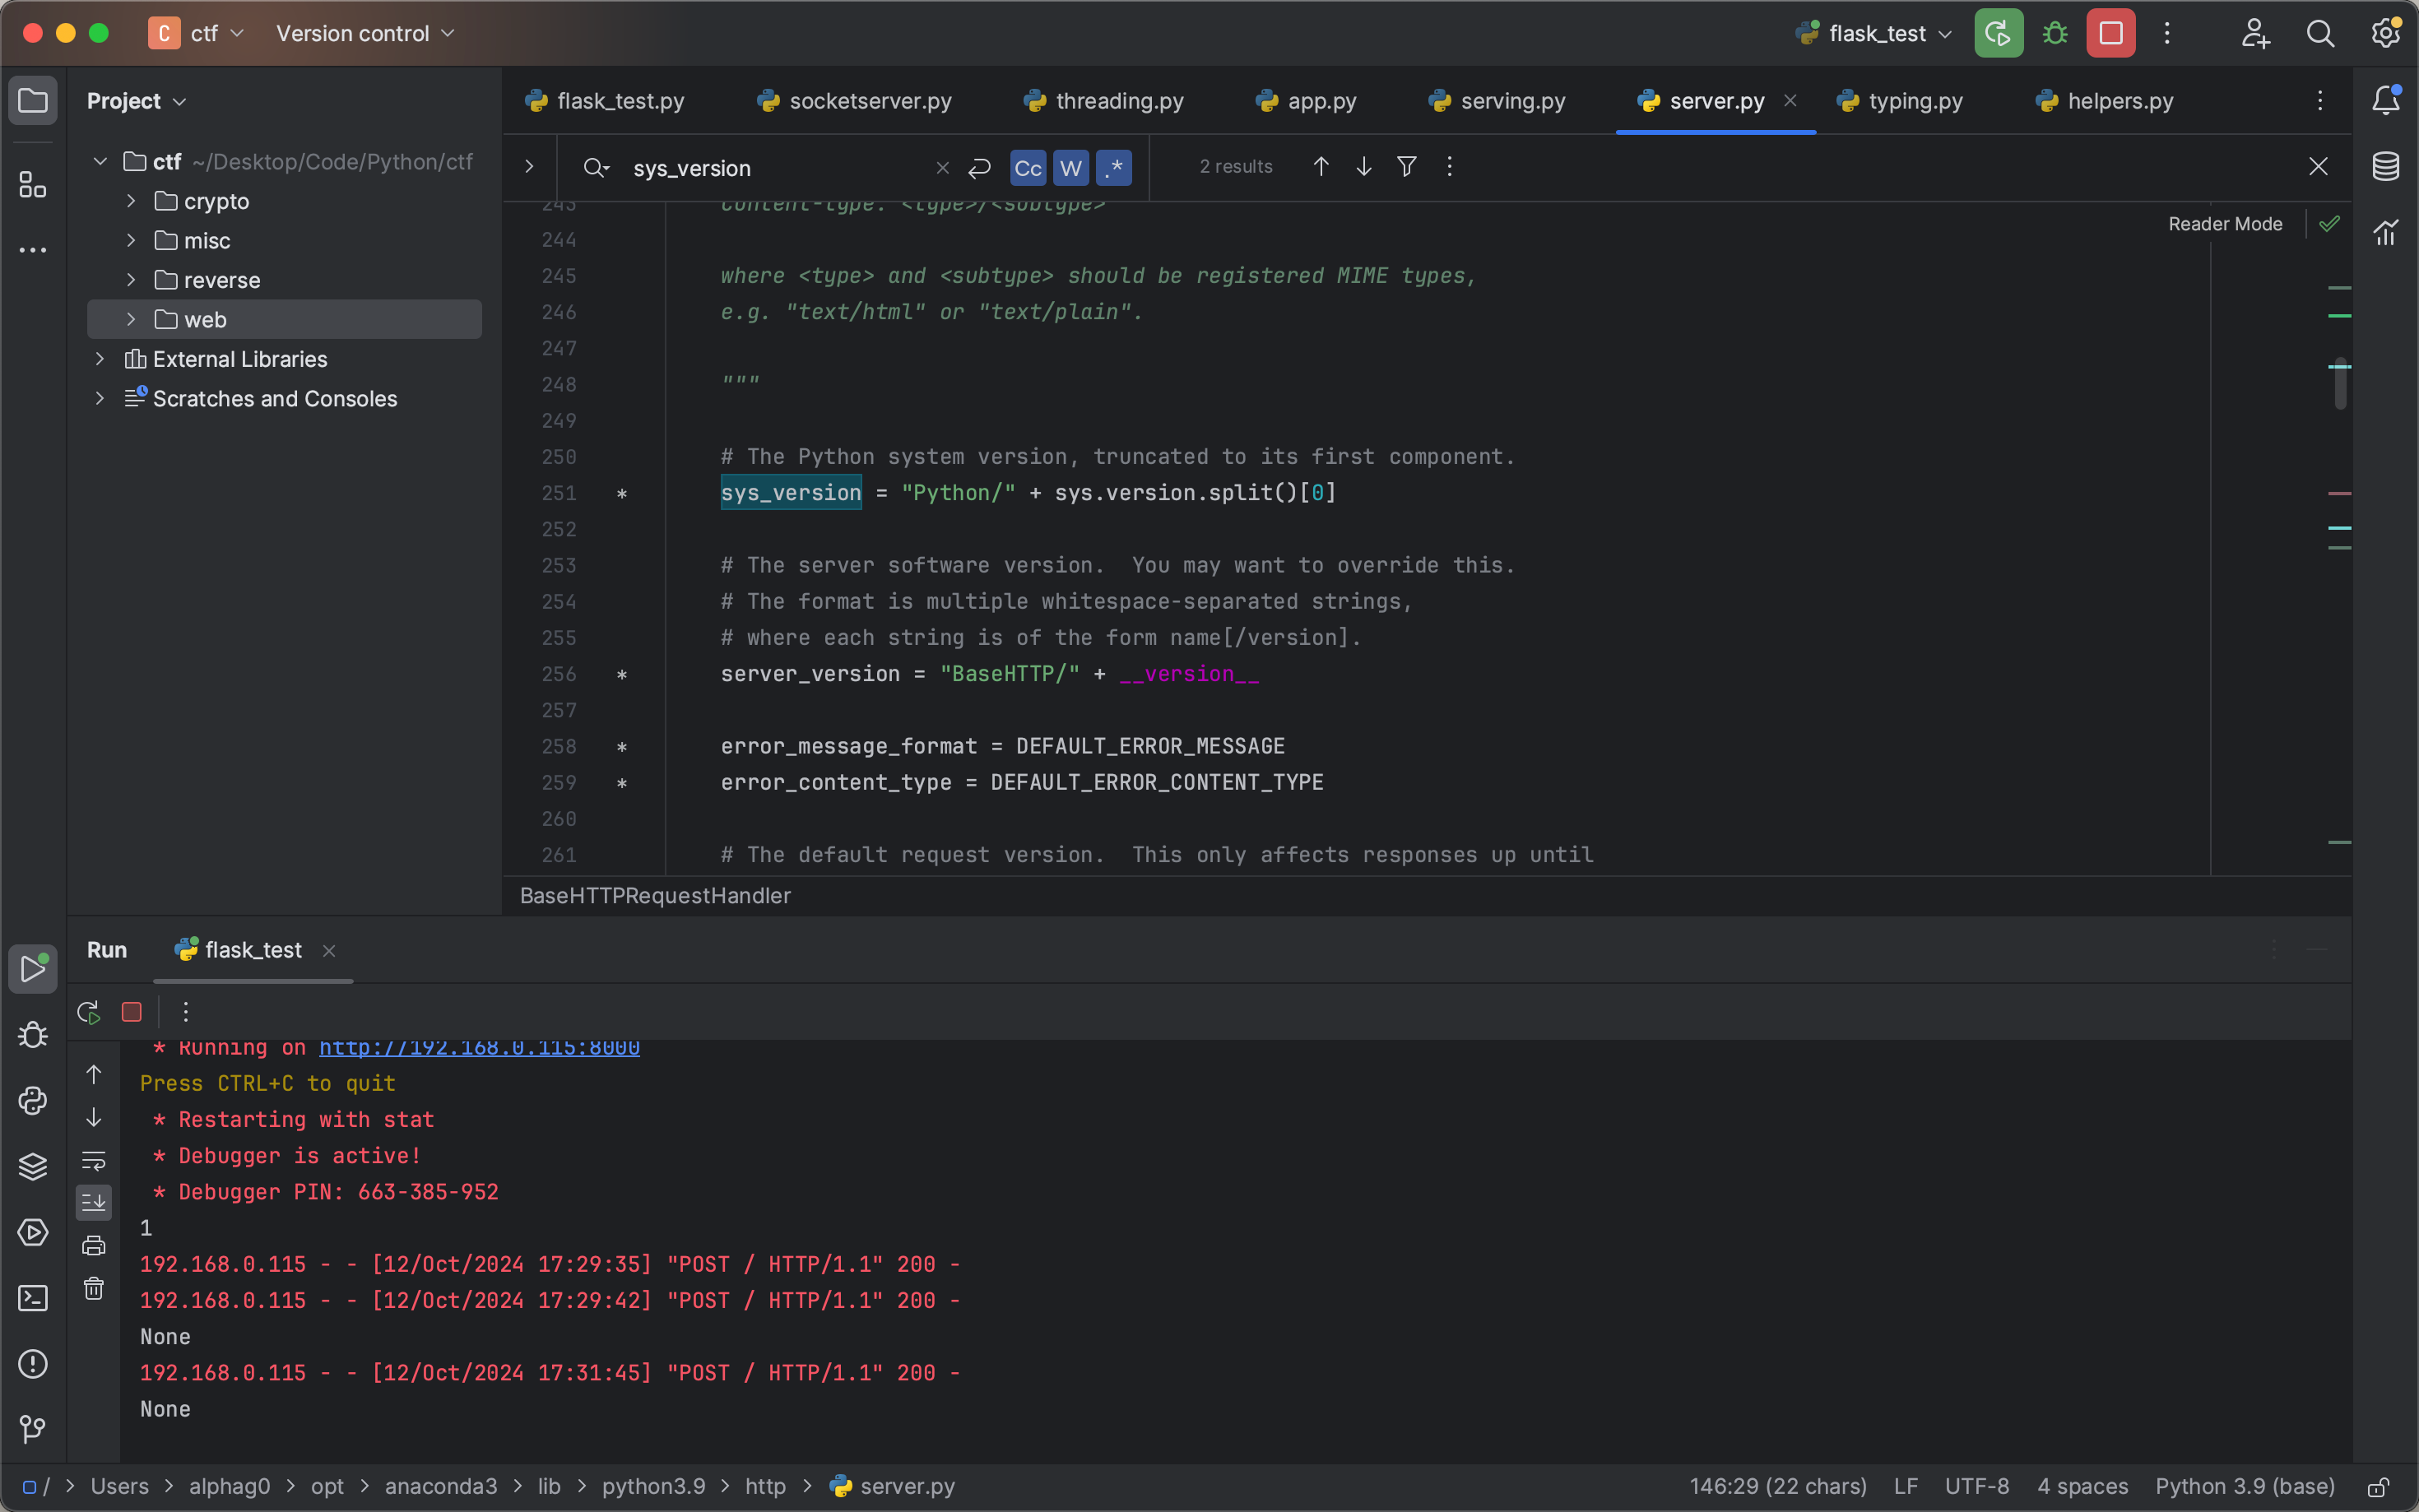Open the Problems tool window
The image size is (2419, 1512).
32,1364
